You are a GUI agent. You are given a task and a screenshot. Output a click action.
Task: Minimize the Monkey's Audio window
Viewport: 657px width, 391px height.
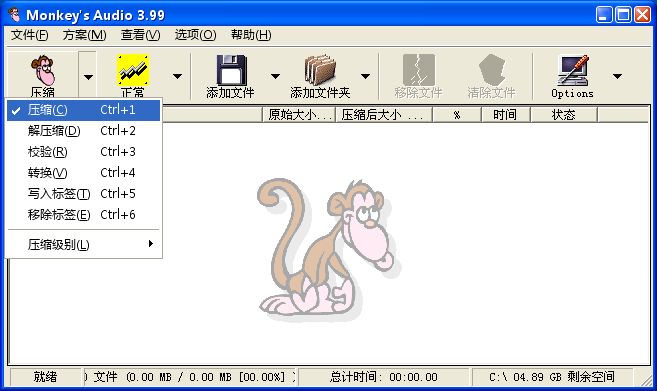[604, 15]
